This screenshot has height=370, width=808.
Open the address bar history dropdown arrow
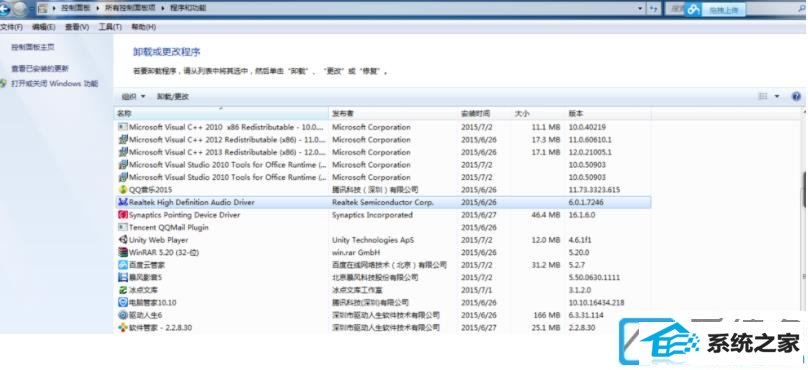click(x=640, y=9)
